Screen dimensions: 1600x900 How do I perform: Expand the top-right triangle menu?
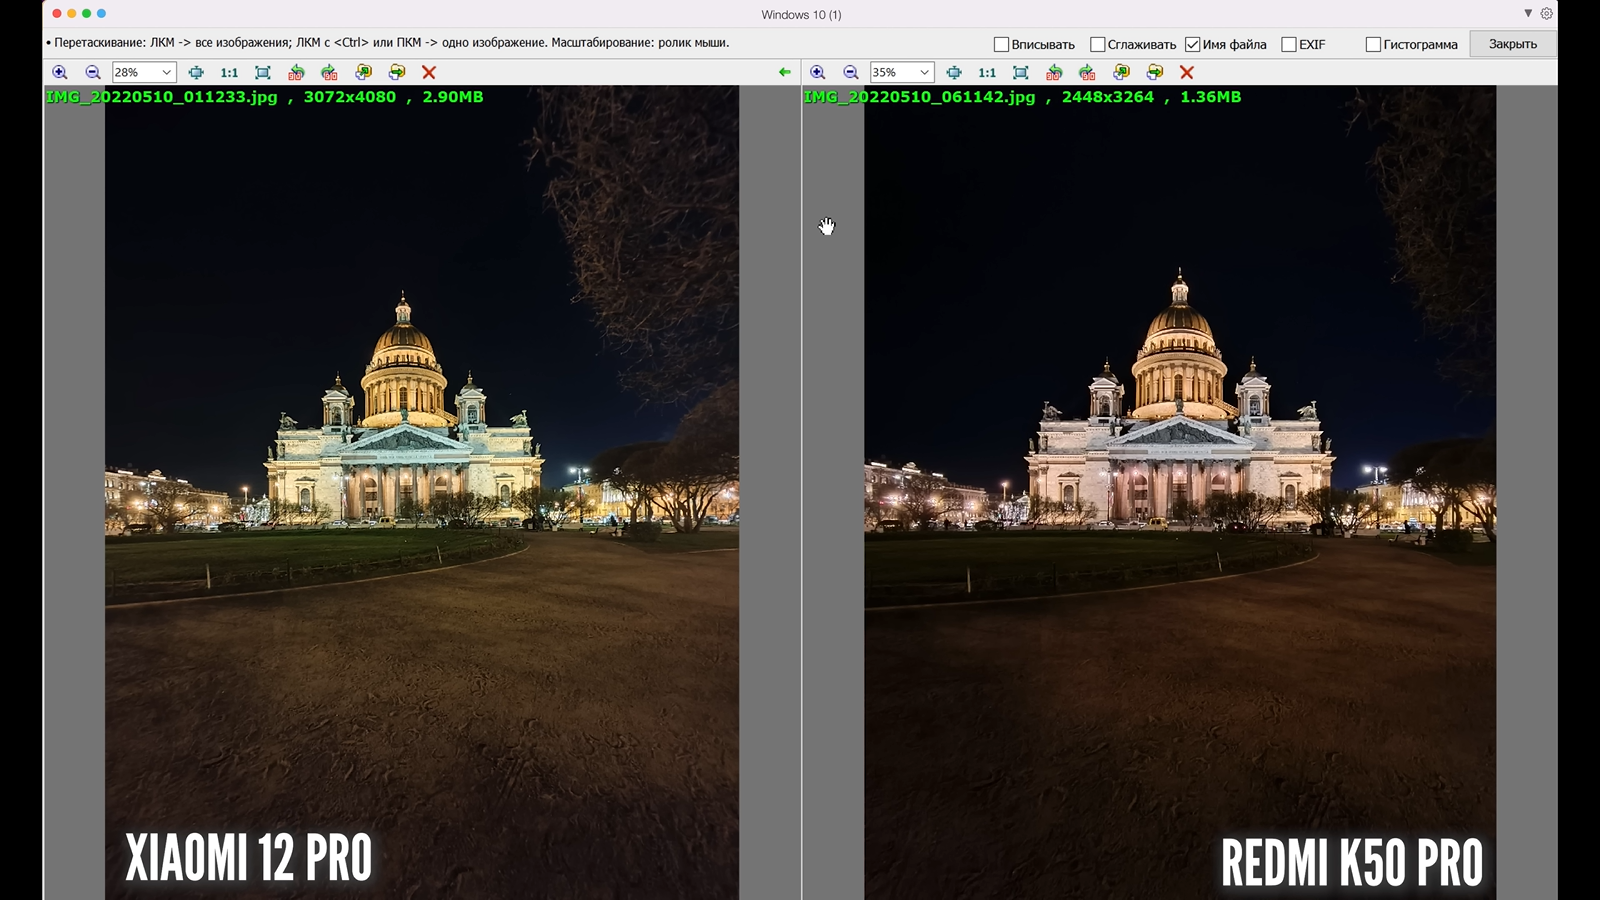[1528, 13]
